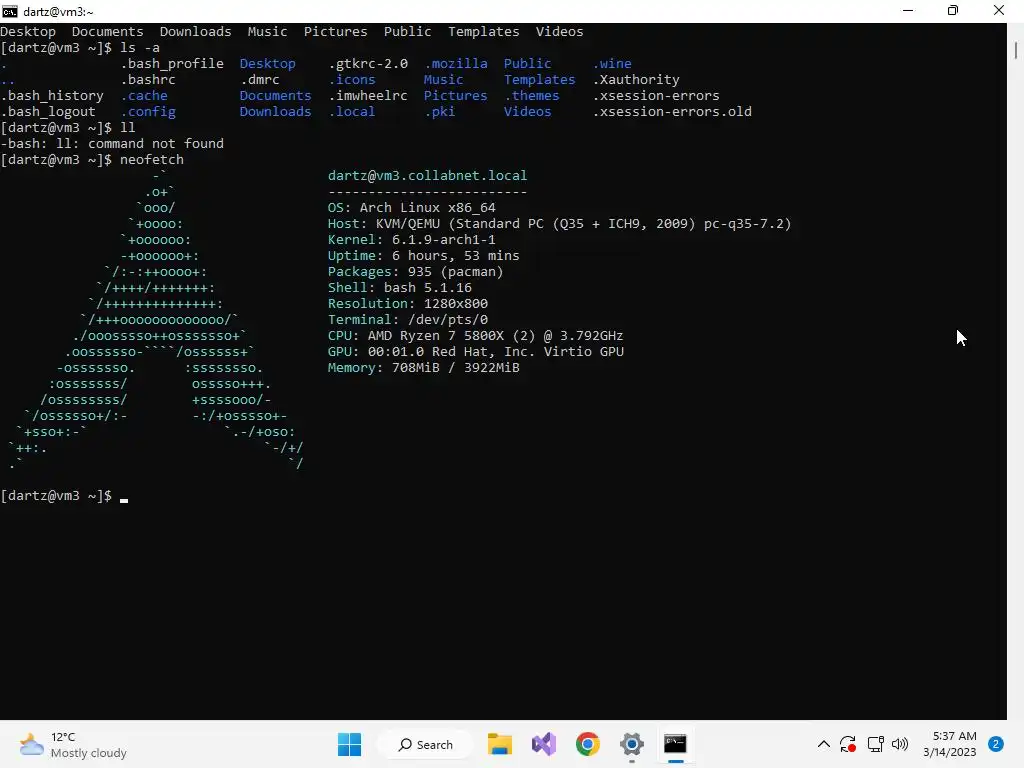
Task: Click '.imwheelrc' in the ls output
Action: [368, 95]
